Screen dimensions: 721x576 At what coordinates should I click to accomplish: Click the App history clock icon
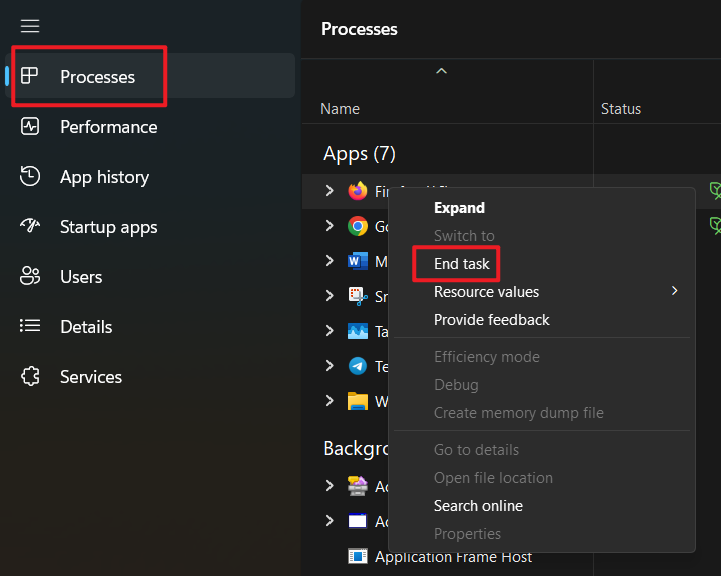tap(30, 176)
